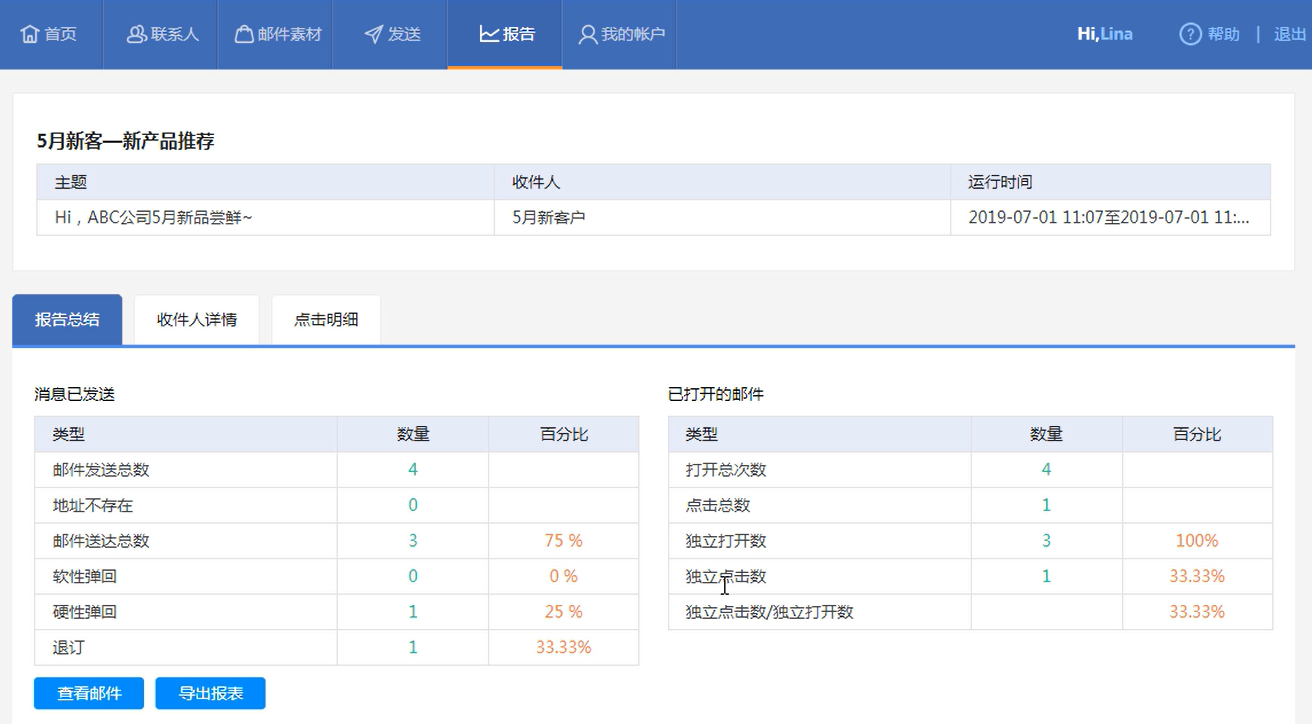Click the 5月新客—新产品推荐 title
Image resolution: width=1312 pixels, height=724 pixels.
(125, 141)
